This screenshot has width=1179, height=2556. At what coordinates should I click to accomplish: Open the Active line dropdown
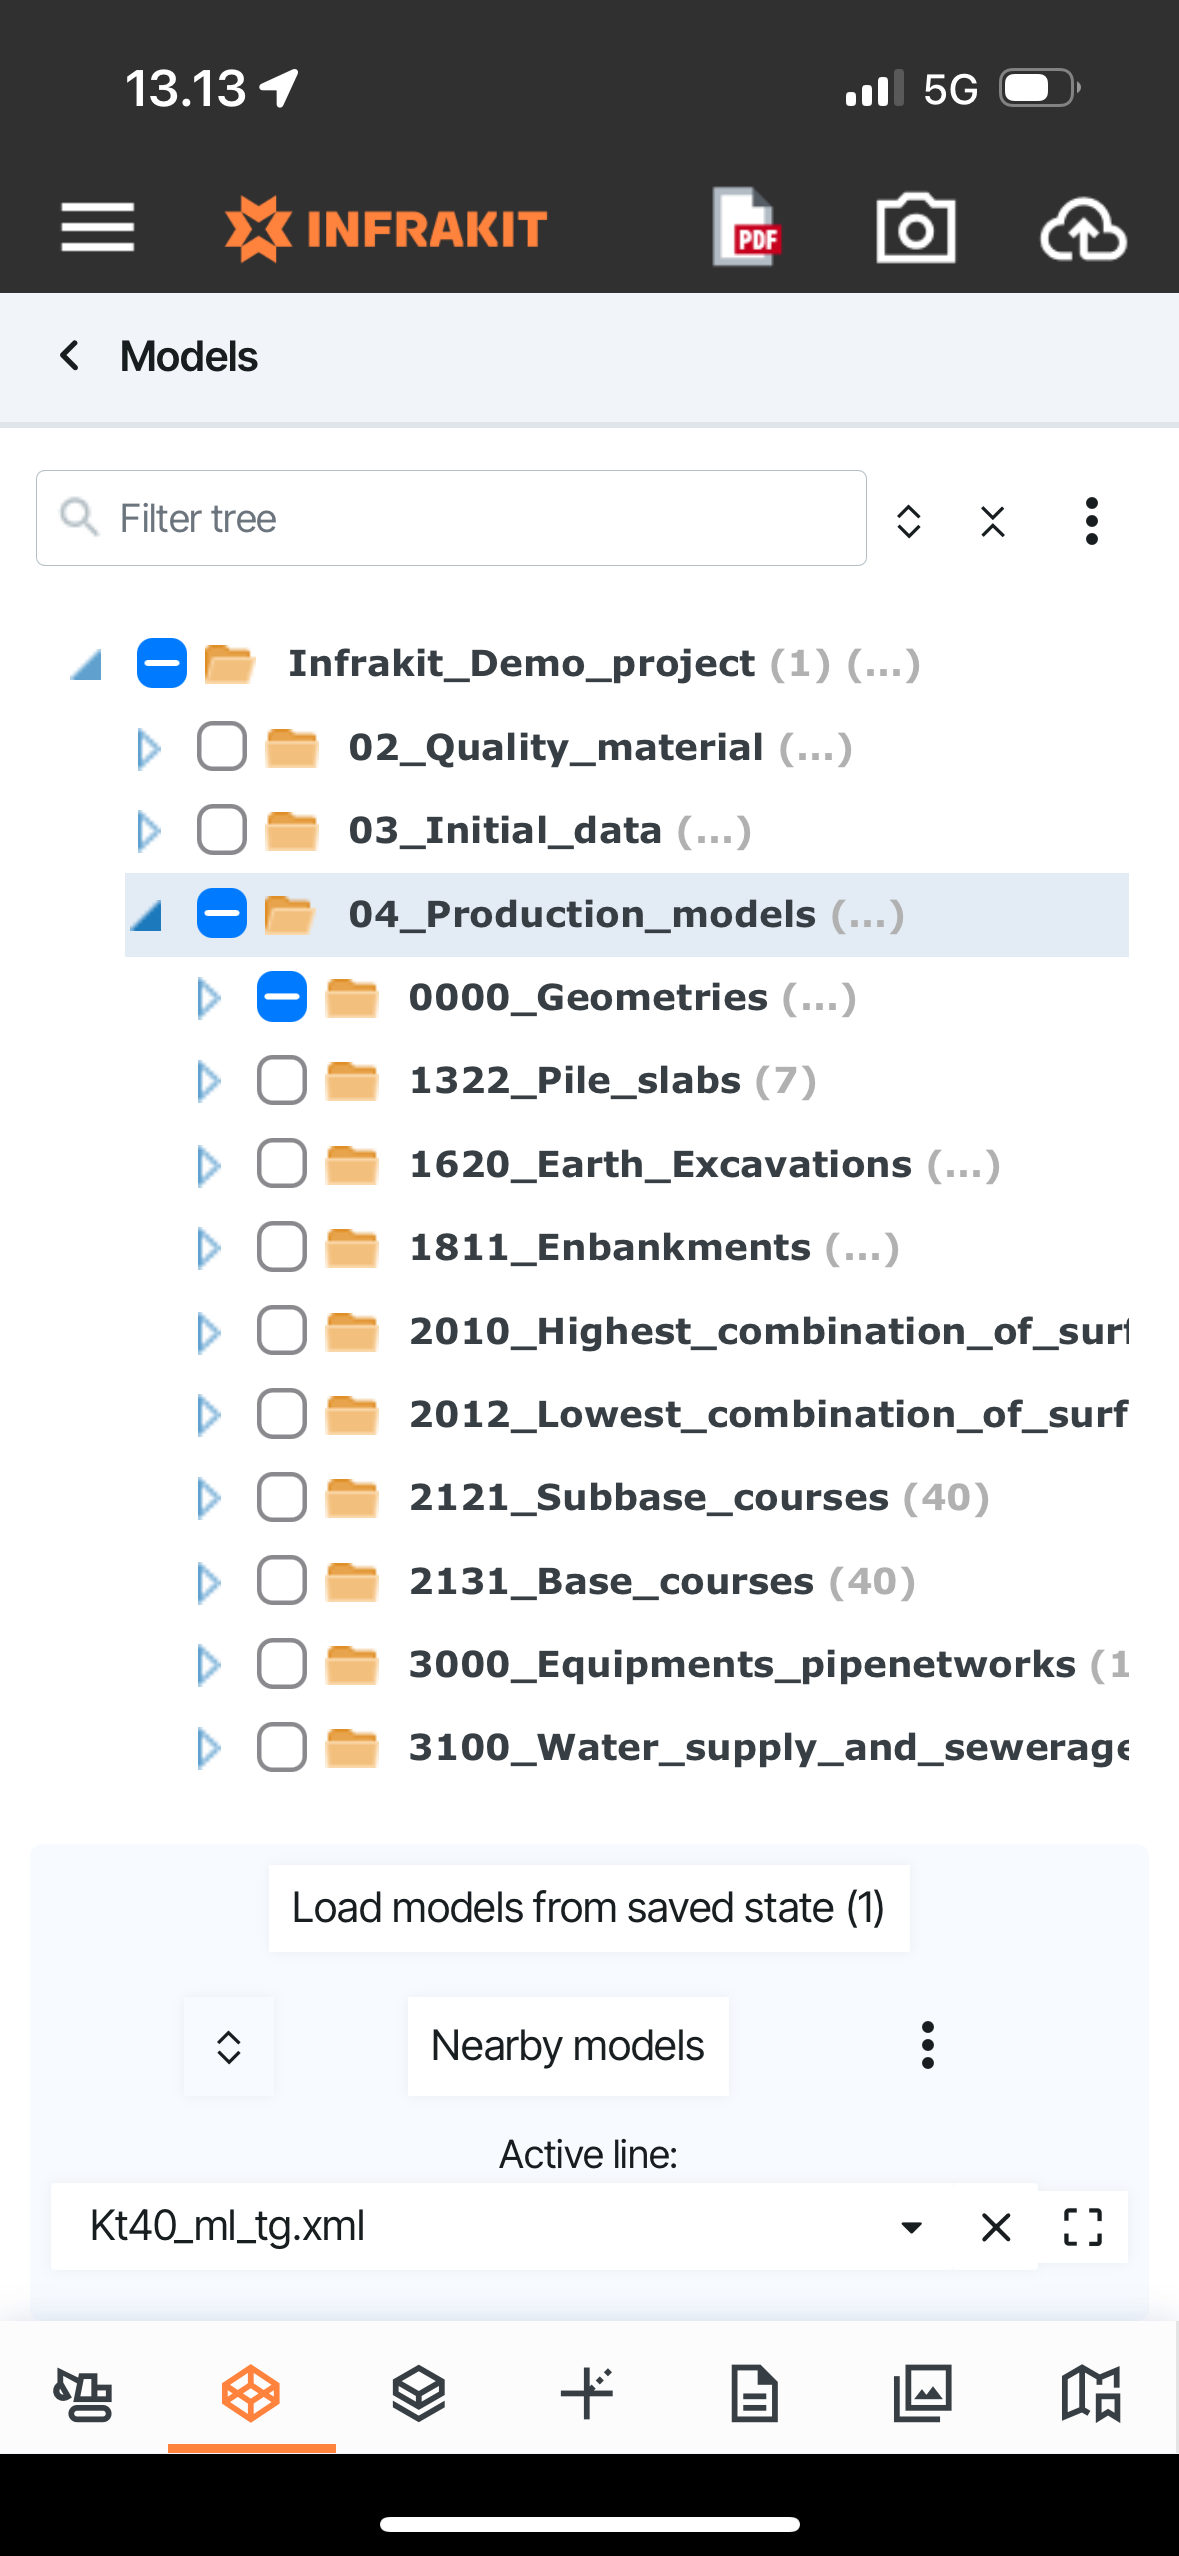(x=911, y=2227)
